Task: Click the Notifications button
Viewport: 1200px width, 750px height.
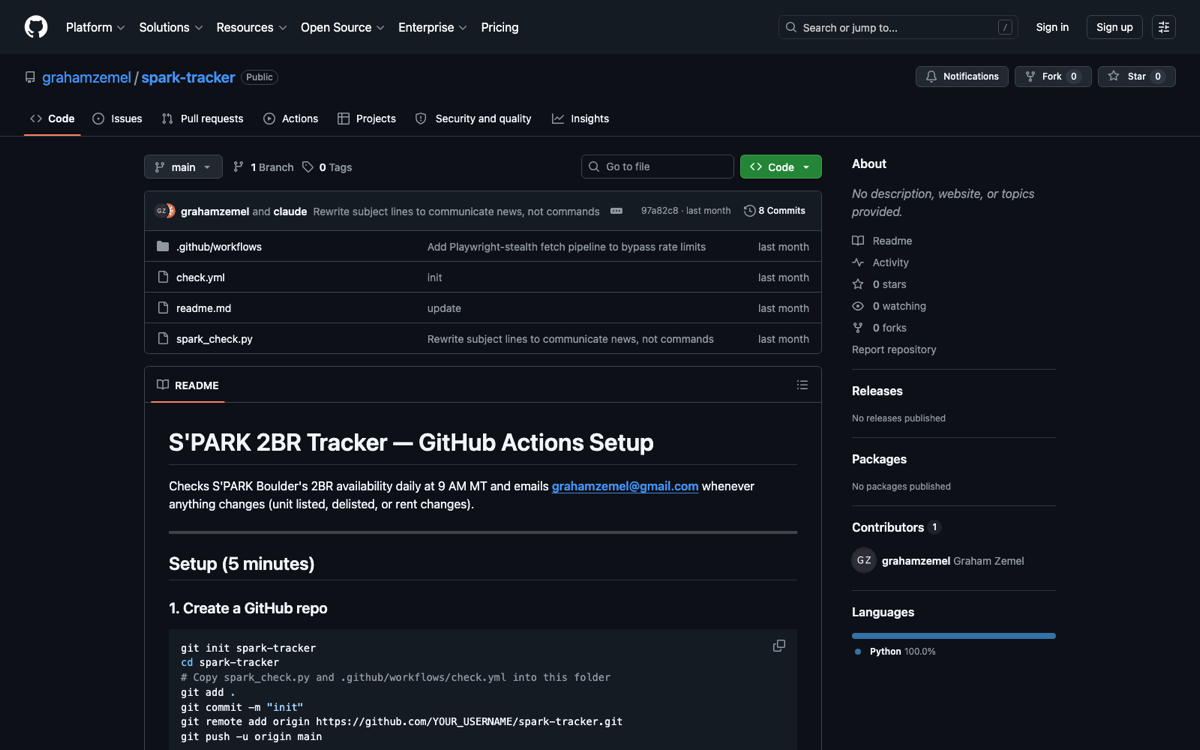Action: click(x=962, y=77)
